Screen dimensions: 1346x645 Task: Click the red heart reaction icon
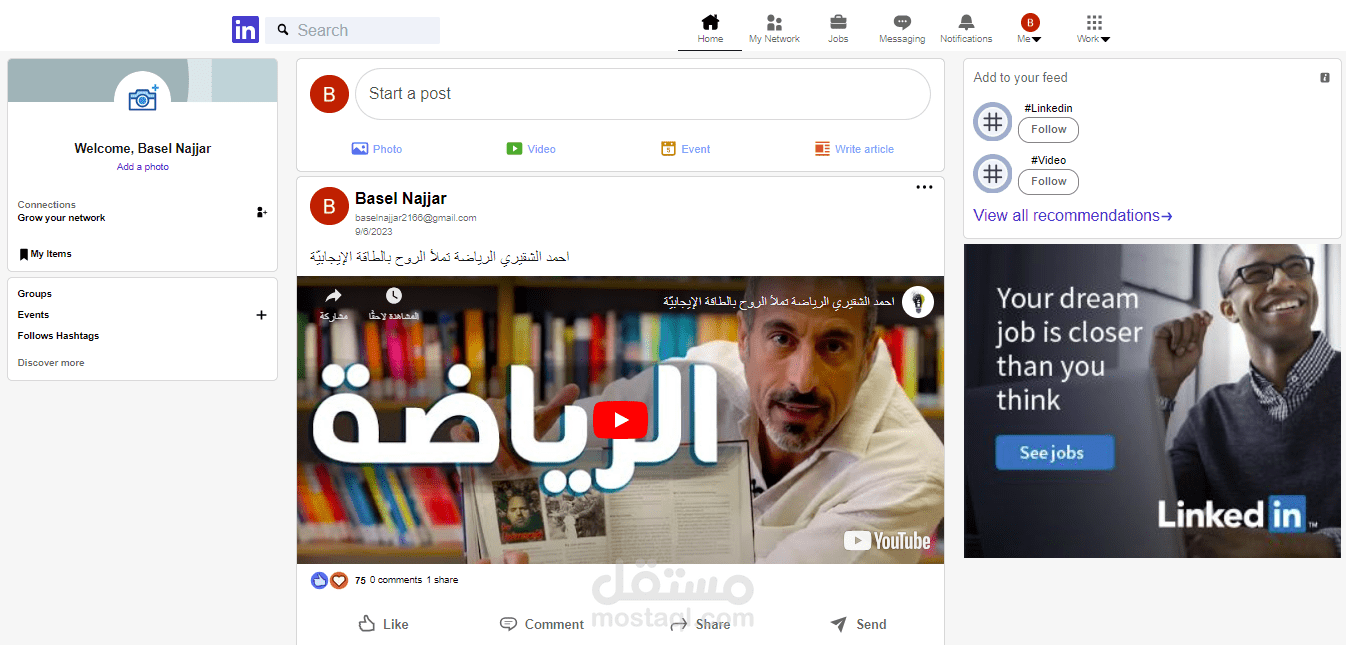(339, 580)
